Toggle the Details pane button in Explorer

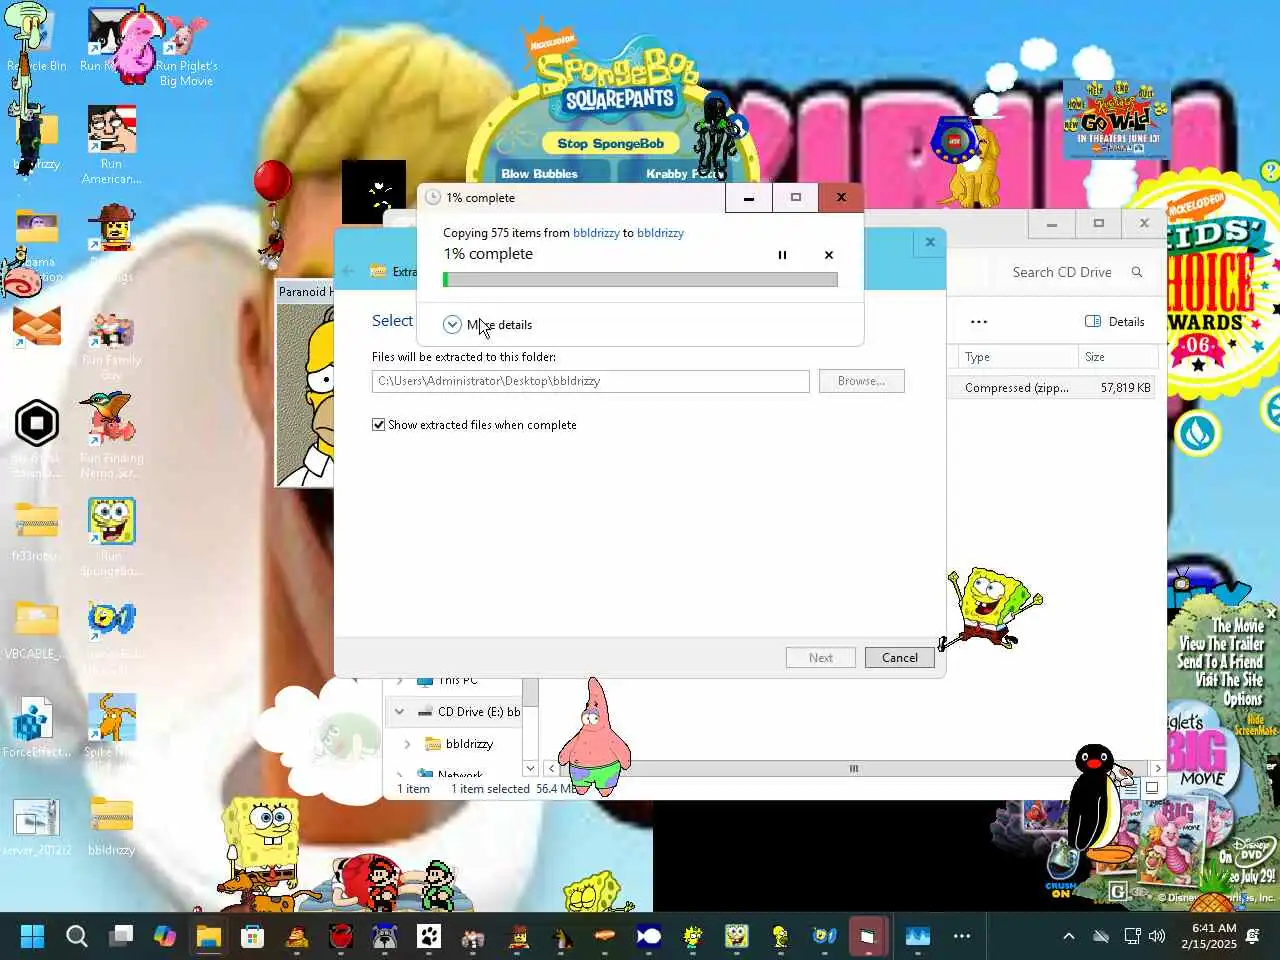click(x=1115, y=321)
